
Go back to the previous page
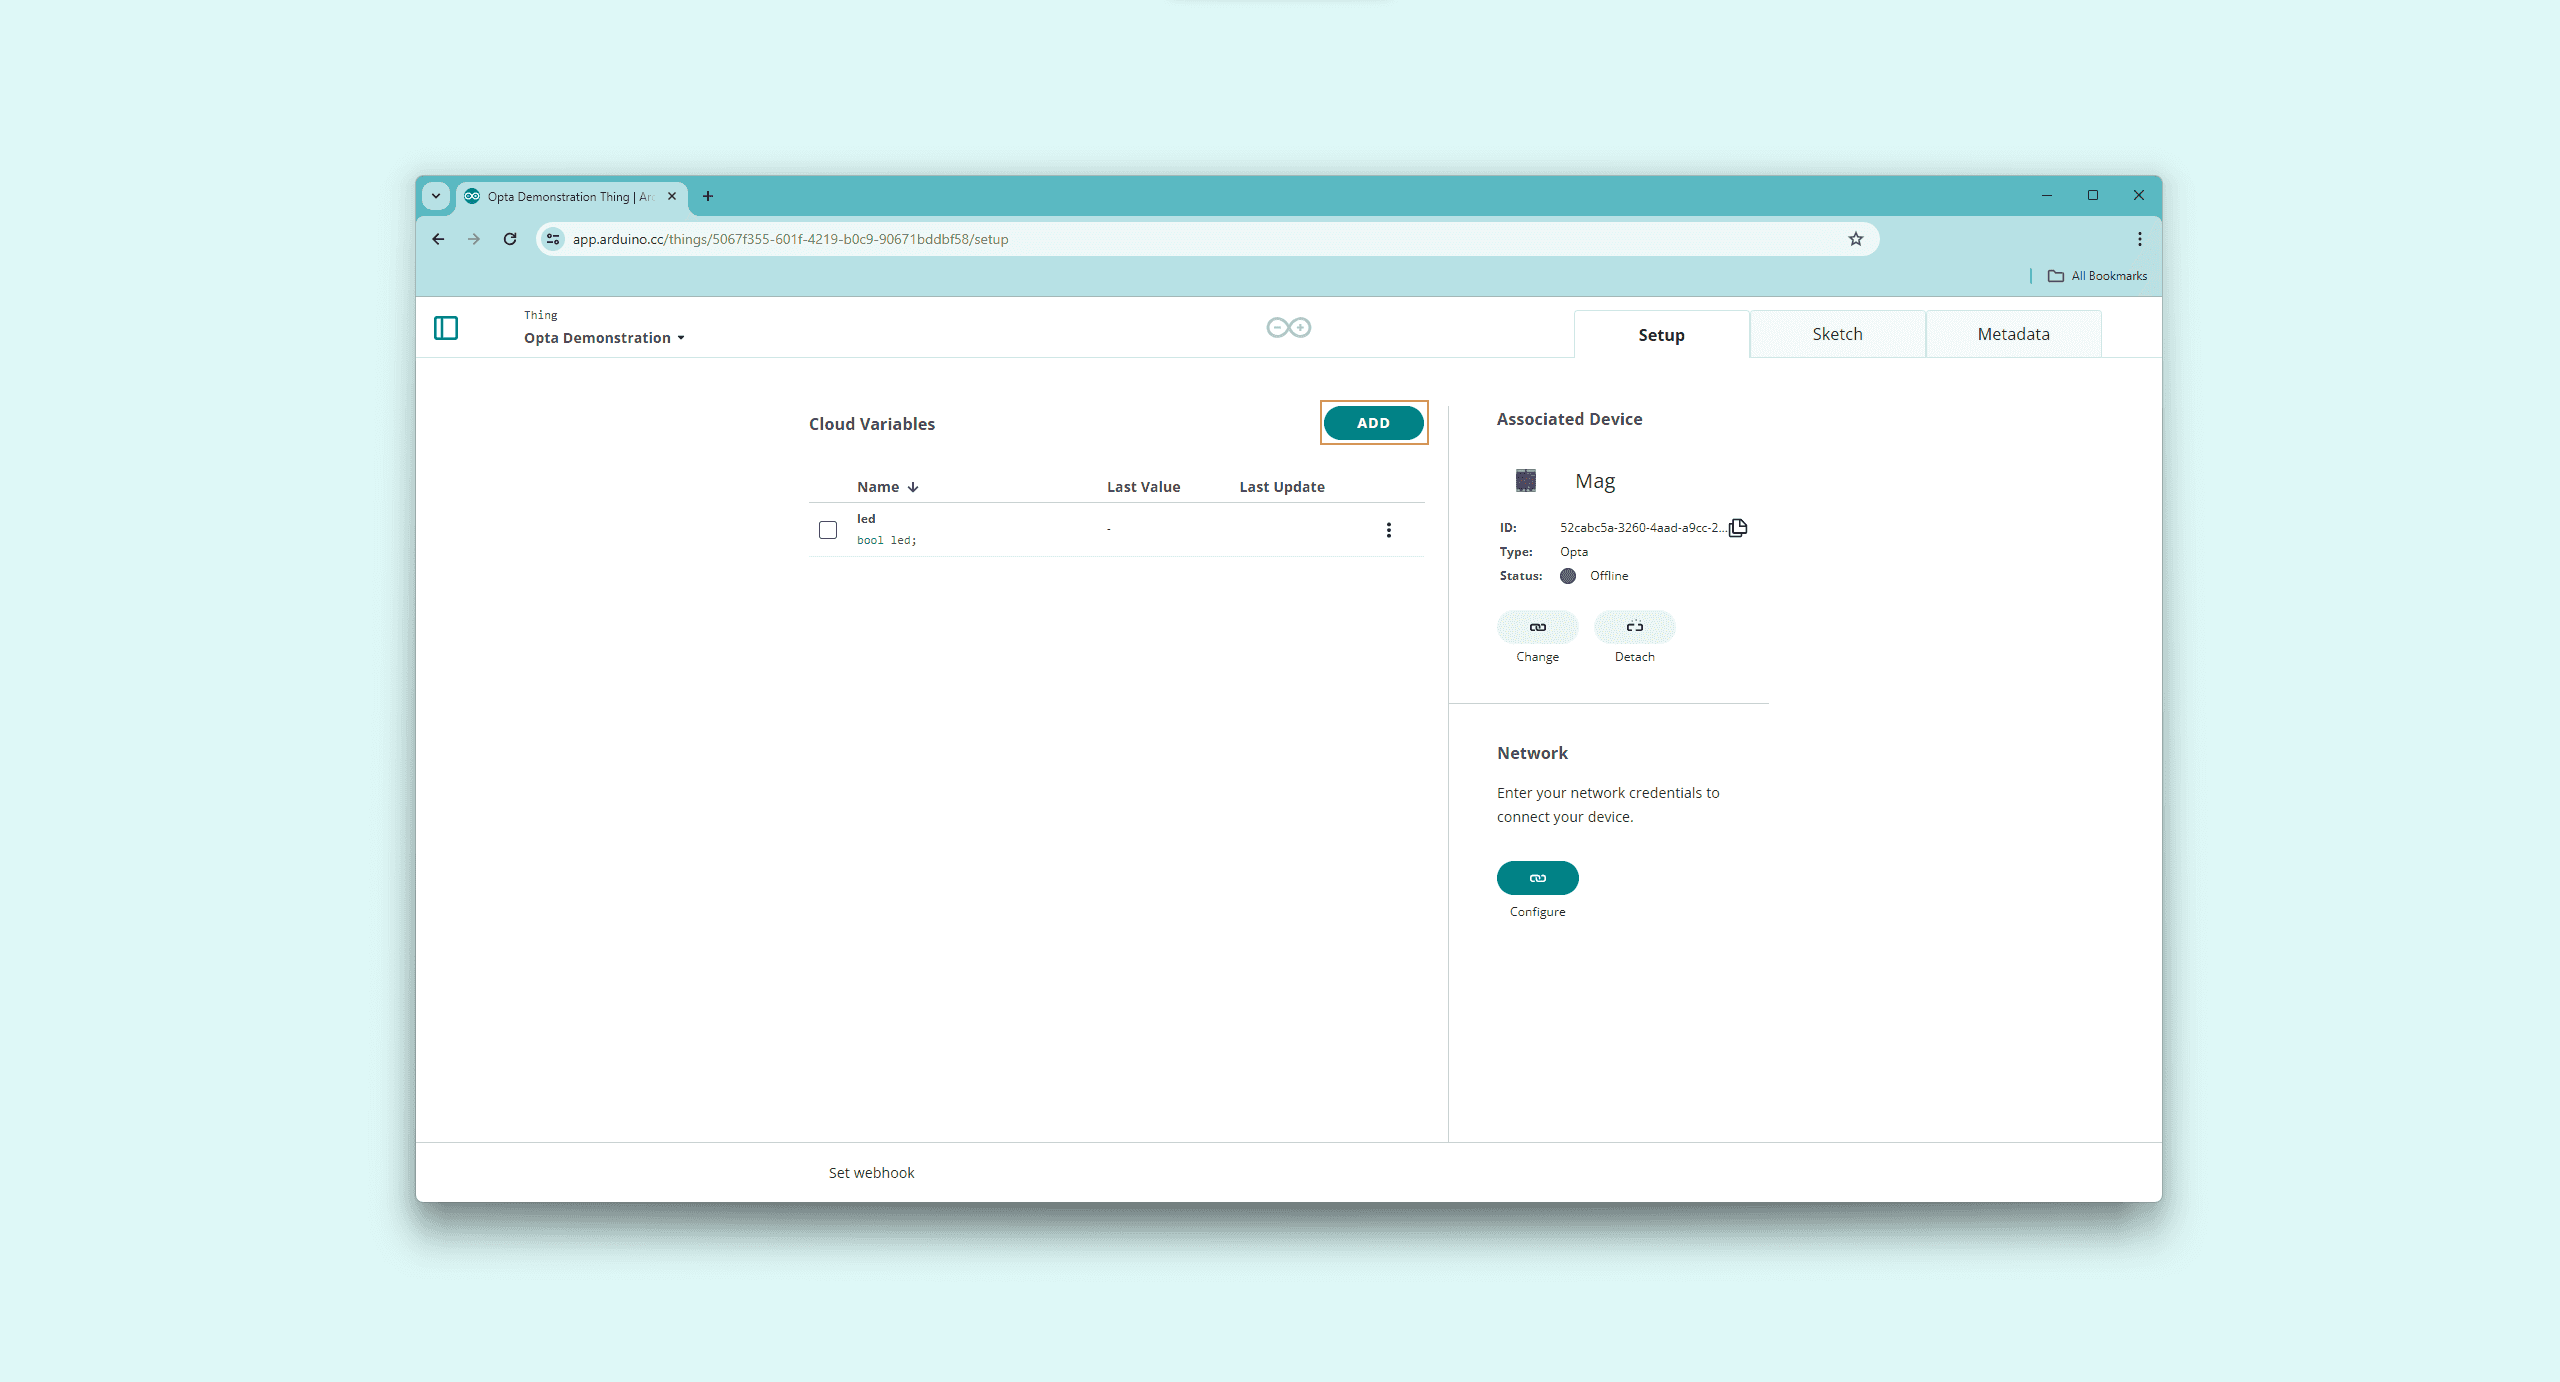438,239
